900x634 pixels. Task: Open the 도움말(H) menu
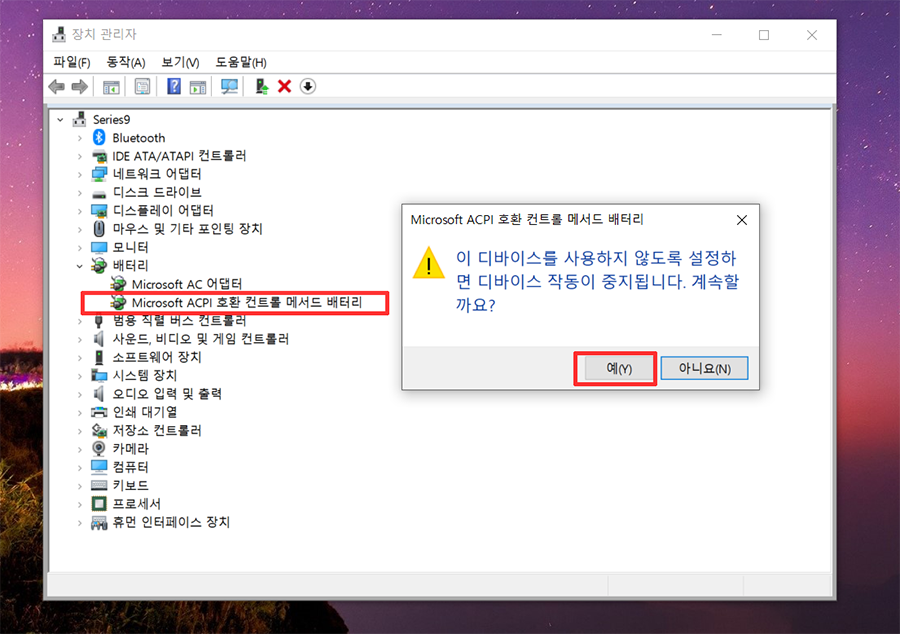241,62
